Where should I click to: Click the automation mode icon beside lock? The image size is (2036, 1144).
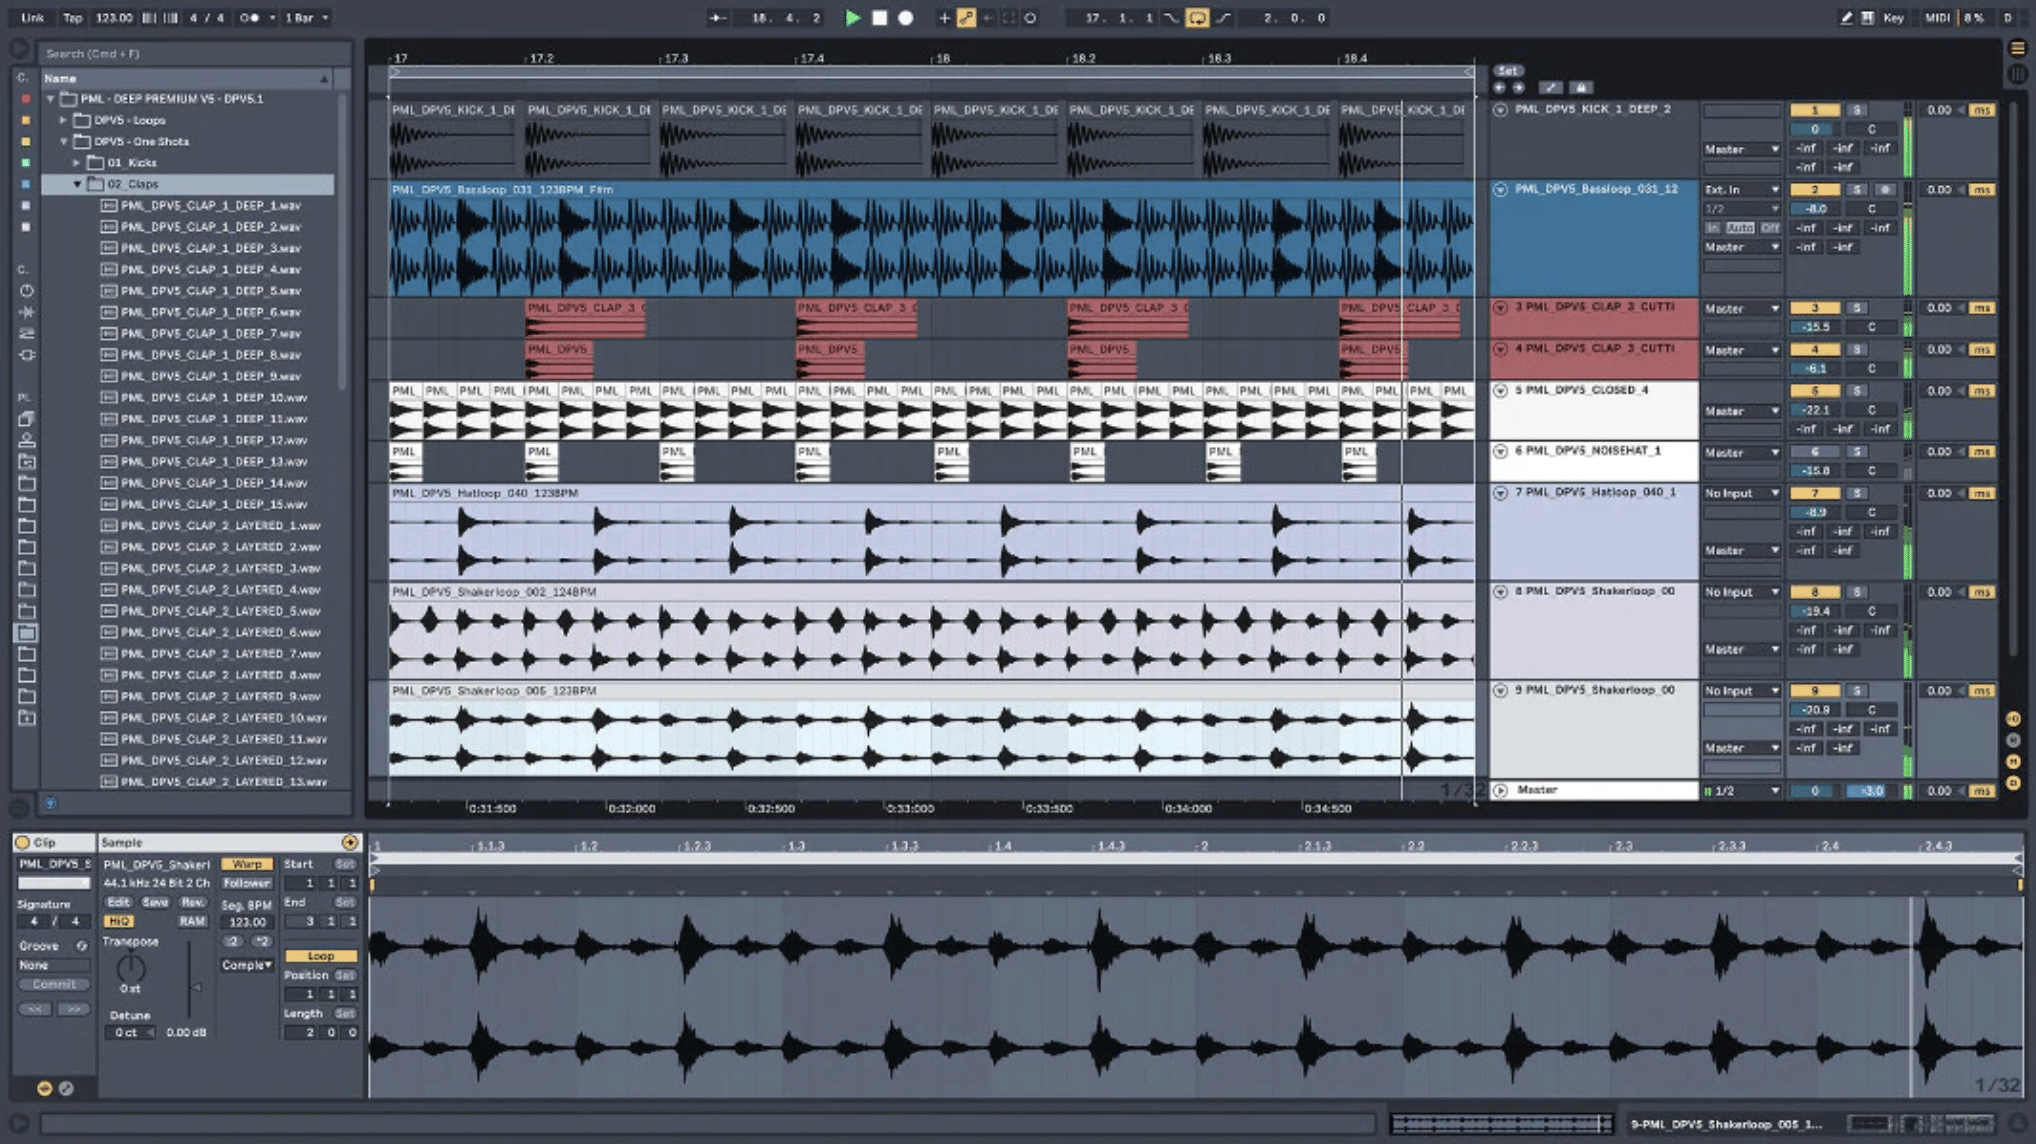click(x=1550, y=87)
